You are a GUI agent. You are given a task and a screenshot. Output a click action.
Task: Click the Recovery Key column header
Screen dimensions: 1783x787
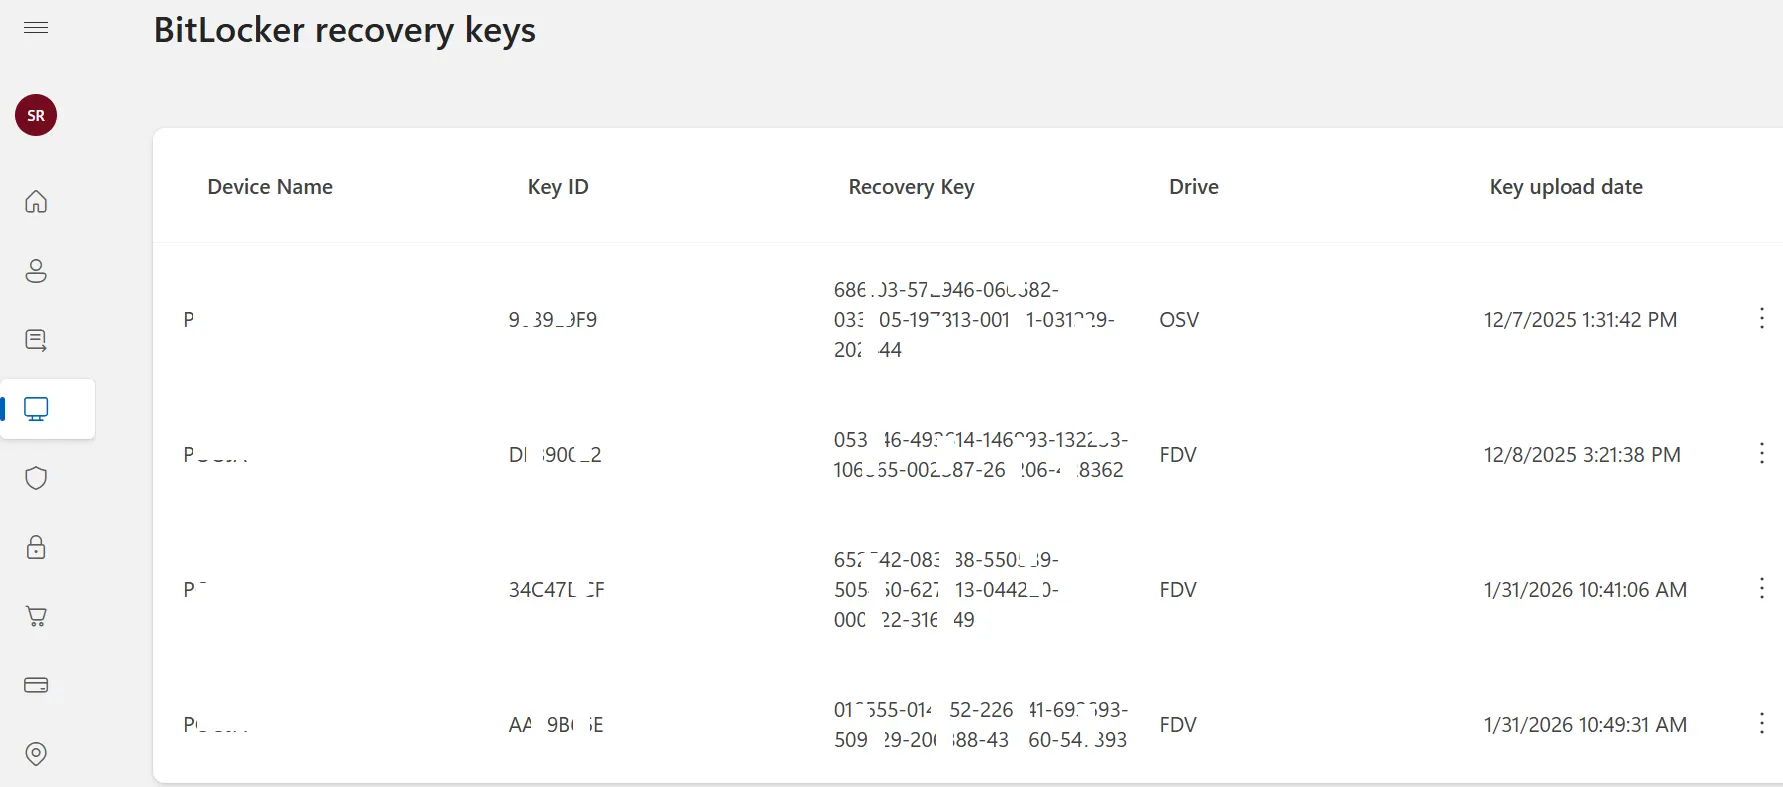pyautogui.click(x=910, y=187)
